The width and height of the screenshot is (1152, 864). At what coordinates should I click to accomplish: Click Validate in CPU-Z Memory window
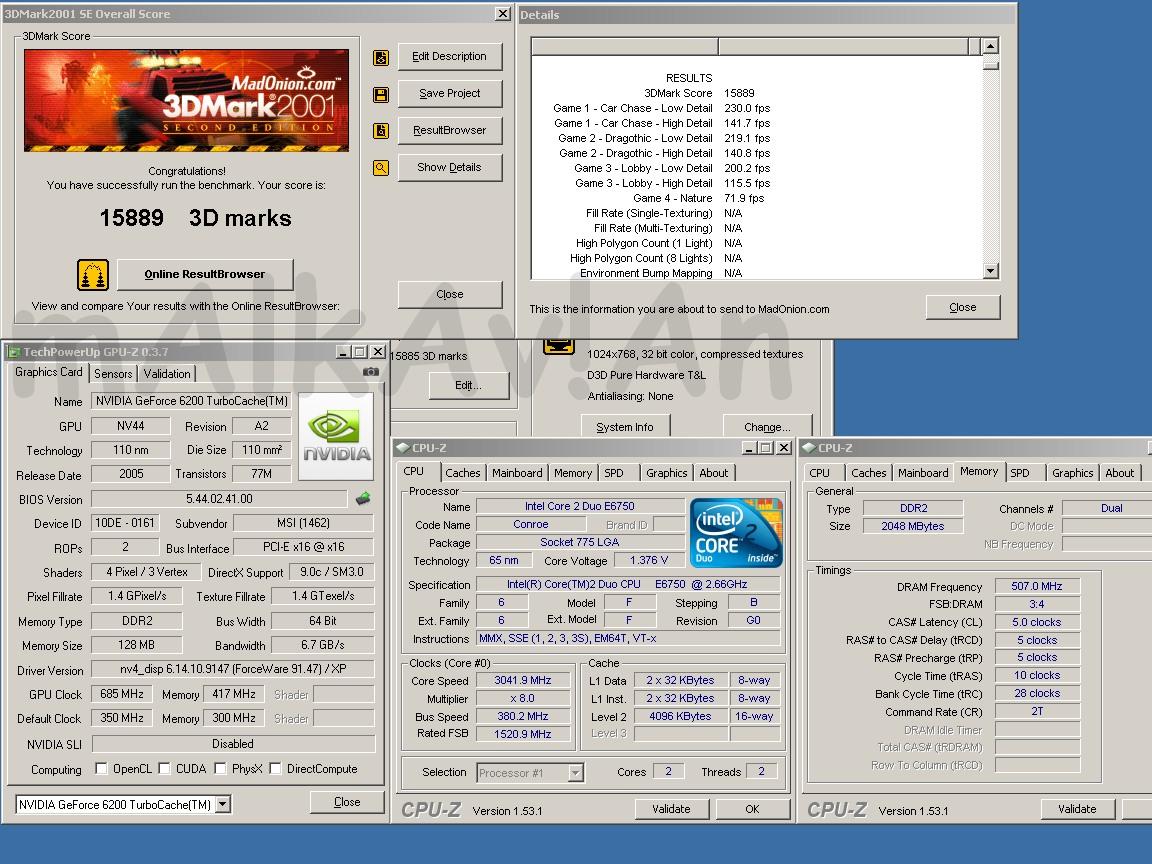[x=1077, y=809]
